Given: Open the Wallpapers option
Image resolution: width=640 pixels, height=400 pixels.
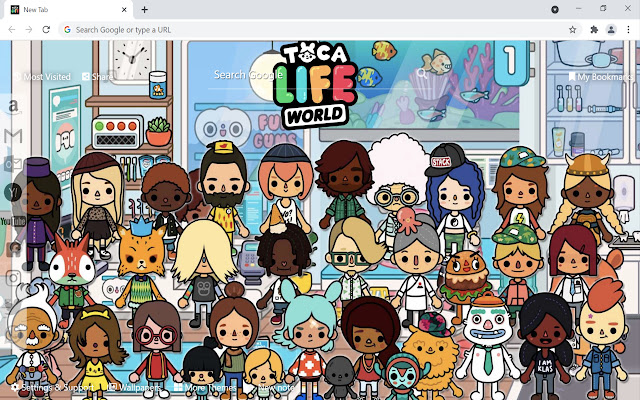Looking at the screenshot, I should (x=134, y=387).
